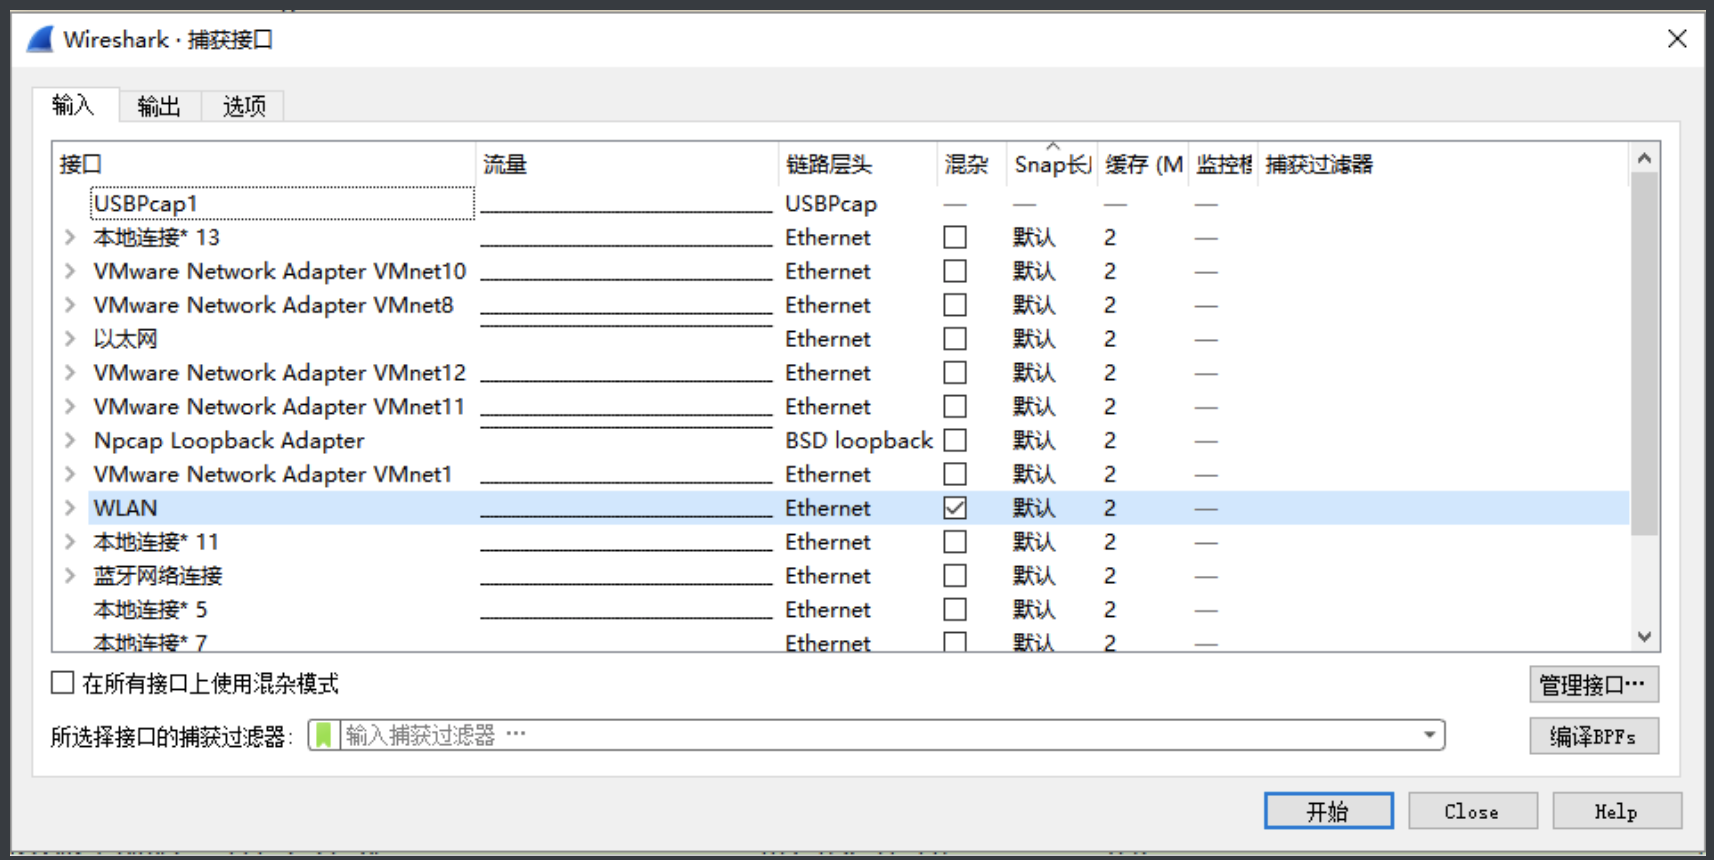Toggle promiscuous checkbox for VMnet1 adapter
The width and height of the screenshot is (1714, 860).
pyautogui.click(x=955, y=474)
